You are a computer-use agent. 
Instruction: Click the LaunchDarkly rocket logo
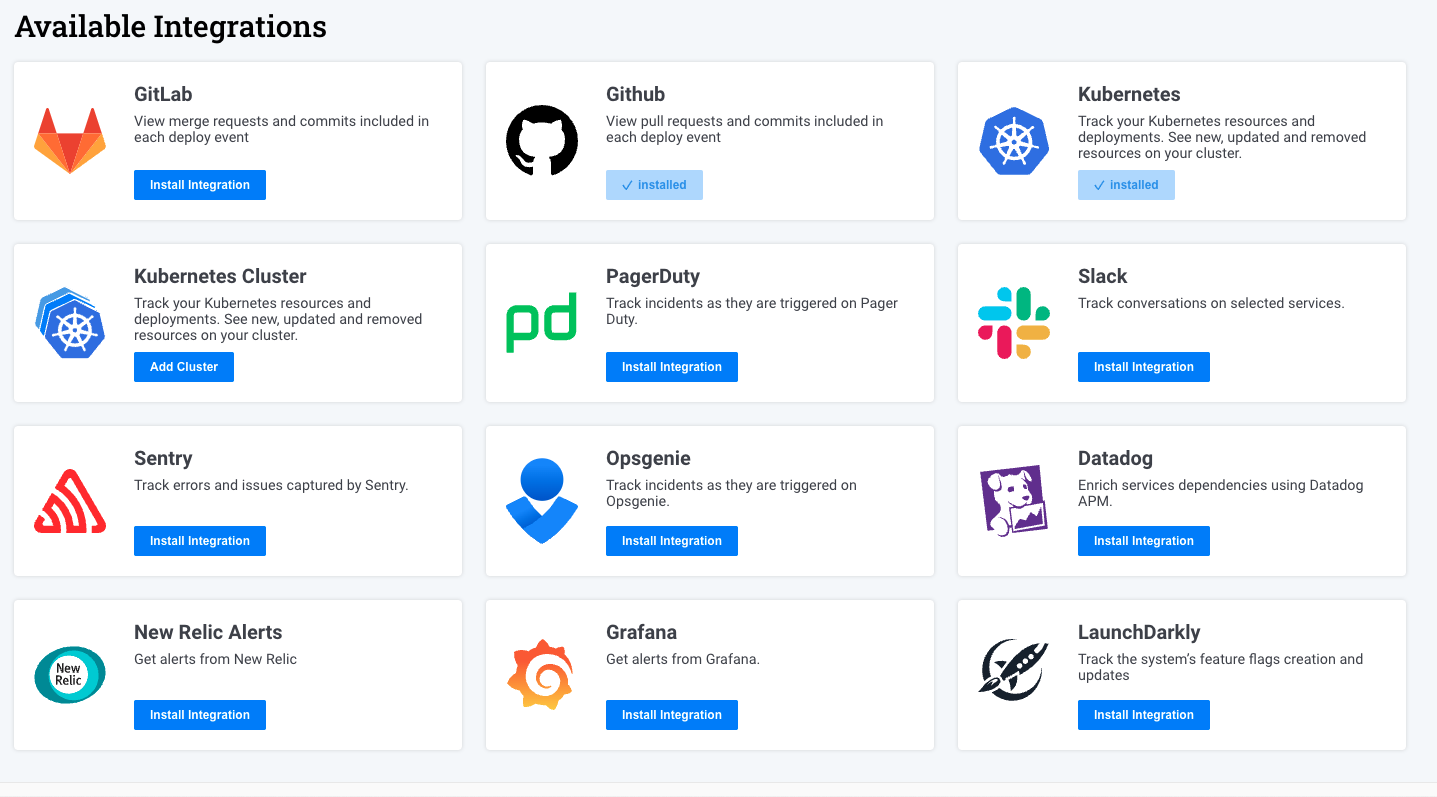point(1014,671)
